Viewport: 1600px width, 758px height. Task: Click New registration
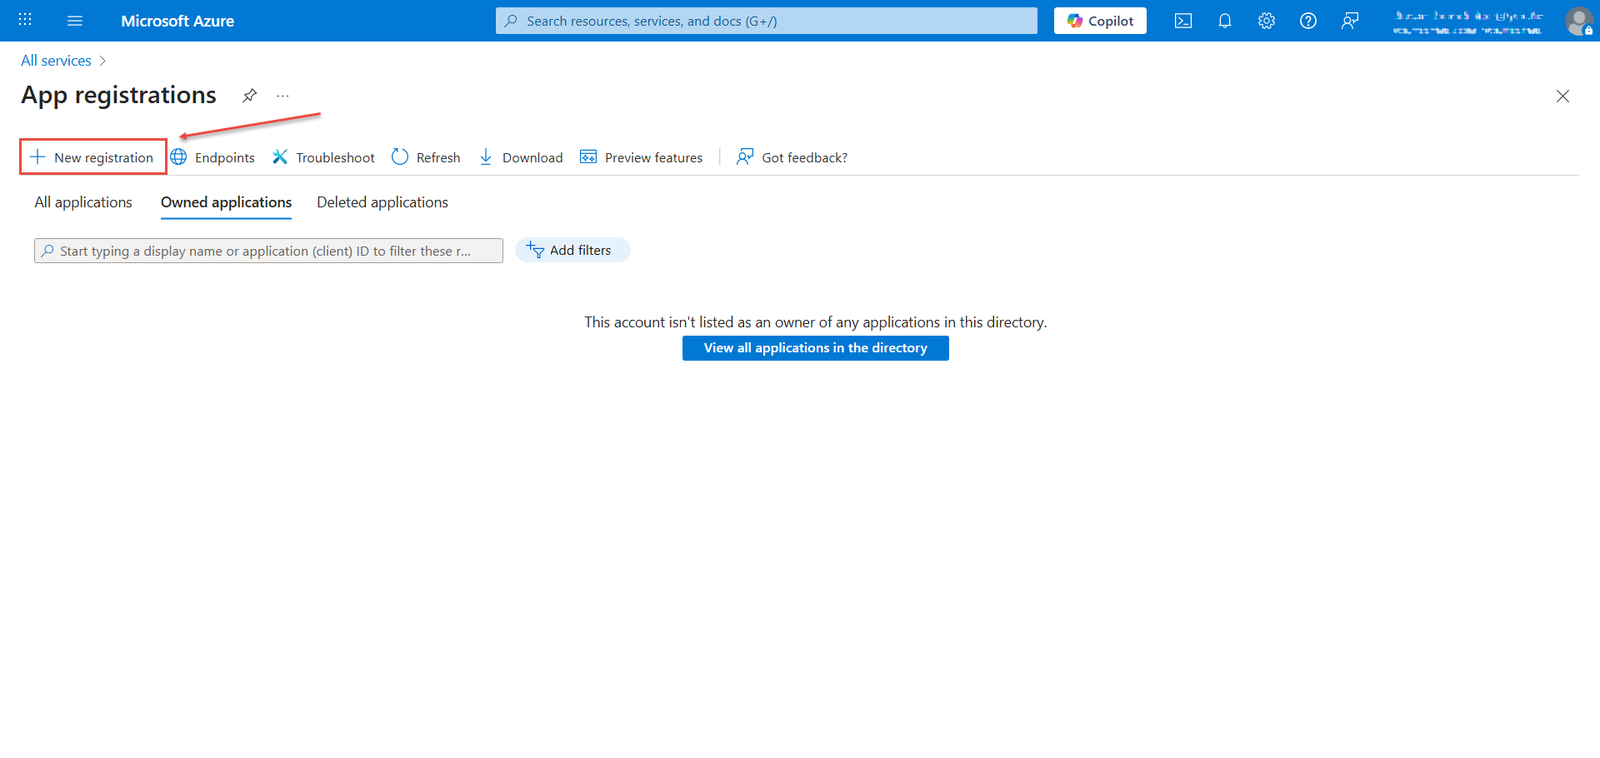93,157
